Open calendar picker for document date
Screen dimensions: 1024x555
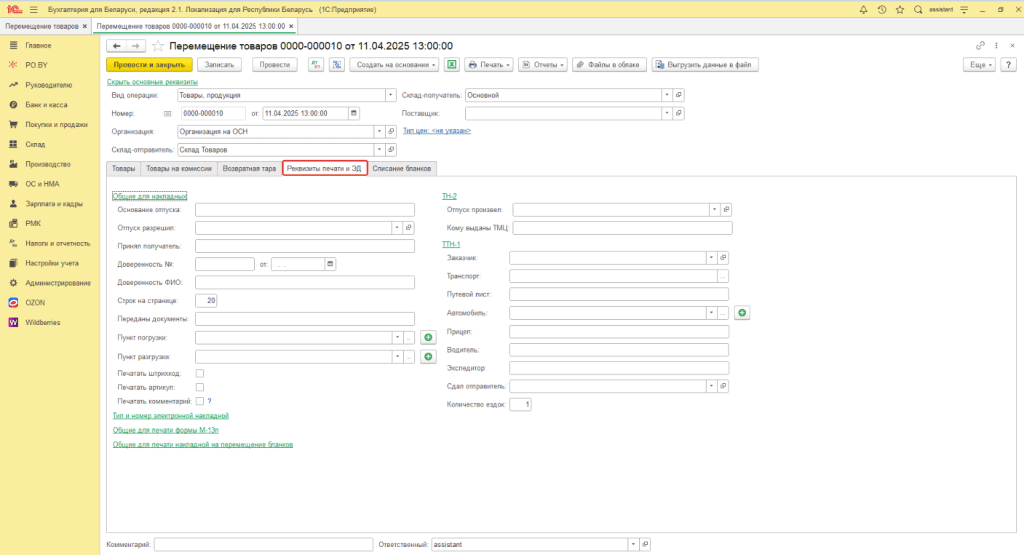(x=354, y=113)
